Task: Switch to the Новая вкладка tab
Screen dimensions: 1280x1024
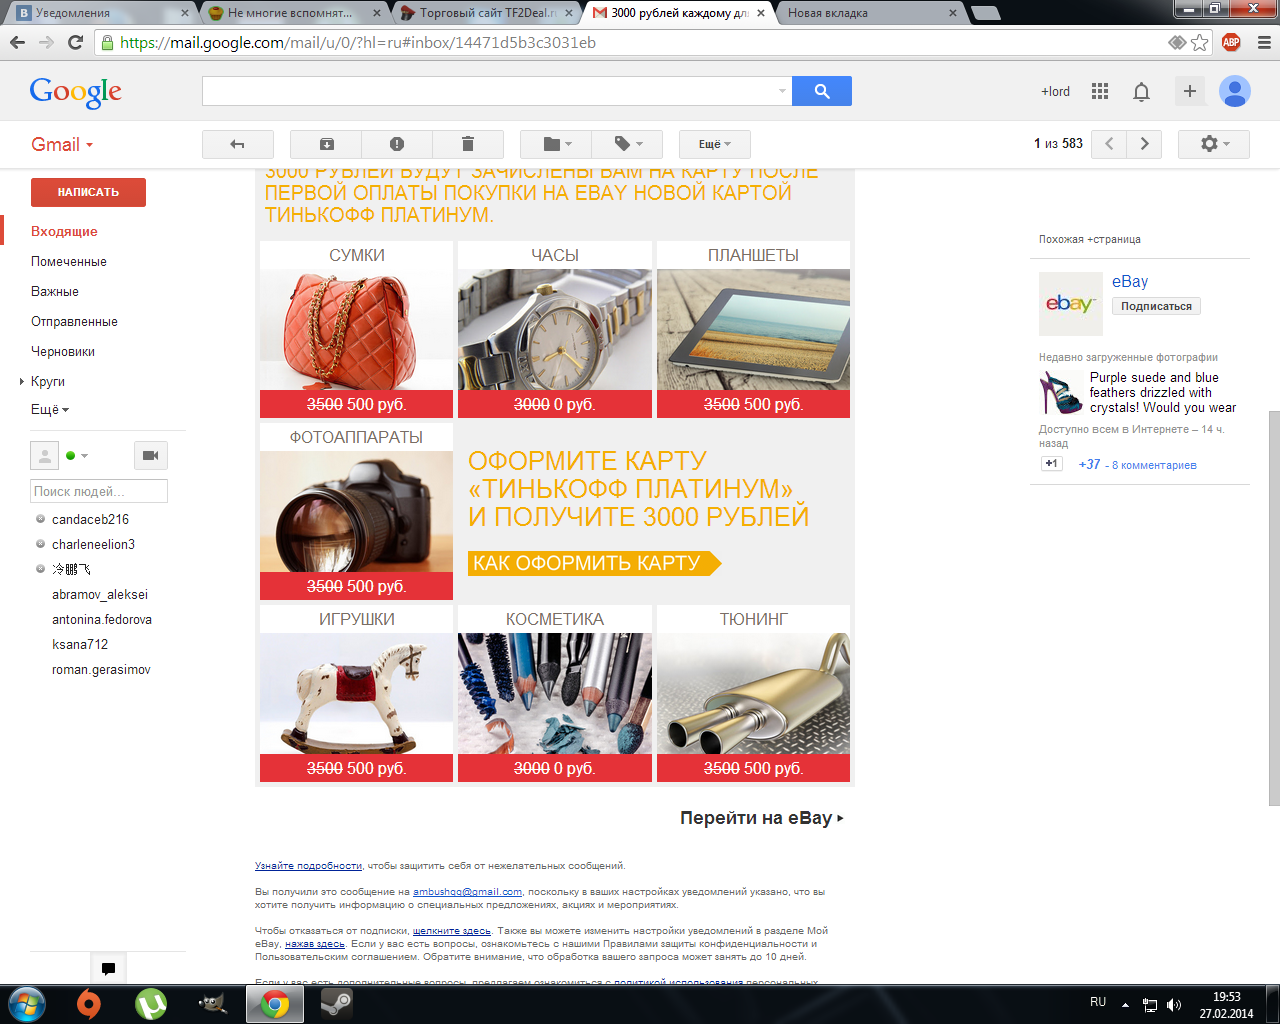Action: point(870,13)
